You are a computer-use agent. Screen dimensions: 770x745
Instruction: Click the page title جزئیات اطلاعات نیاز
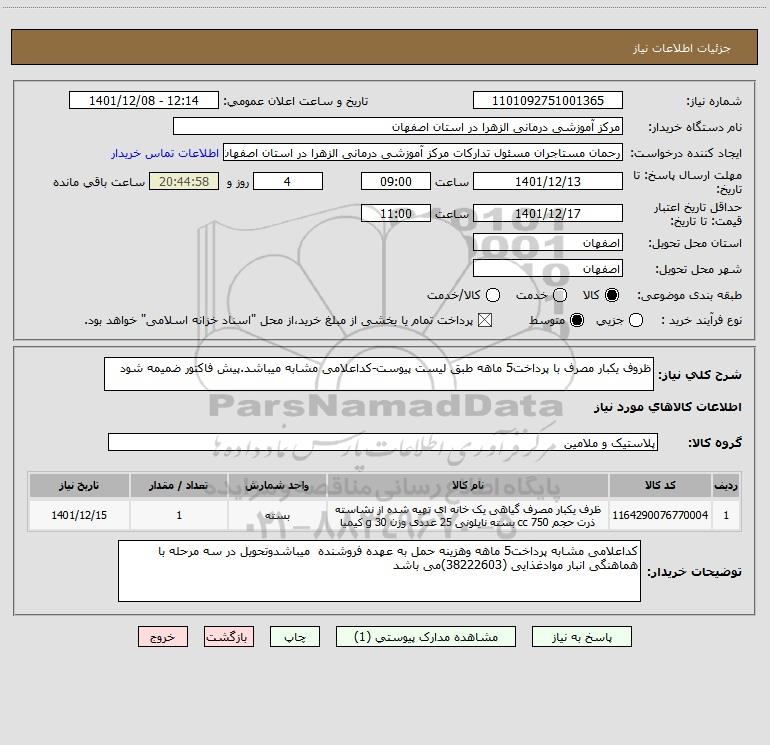[682, 48]
